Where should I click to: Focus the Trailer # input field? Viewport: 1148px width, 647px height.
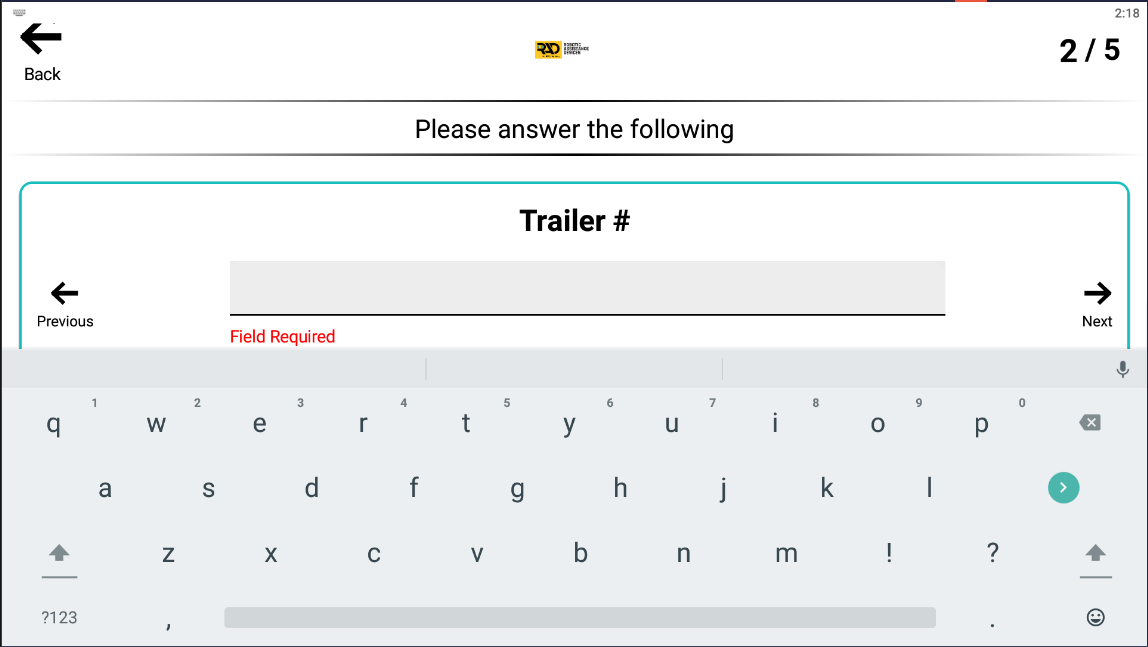[587, 288]
